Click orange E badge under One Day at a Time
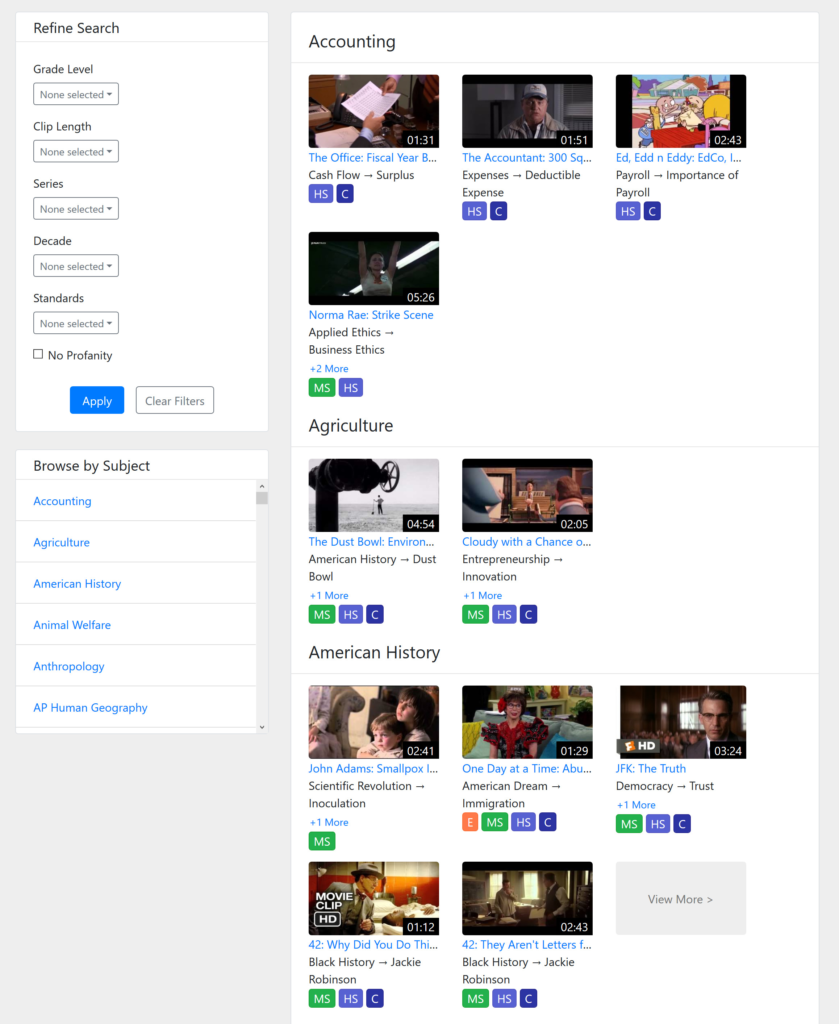Viewport: 839px width, 1024px height. point(470,822)
